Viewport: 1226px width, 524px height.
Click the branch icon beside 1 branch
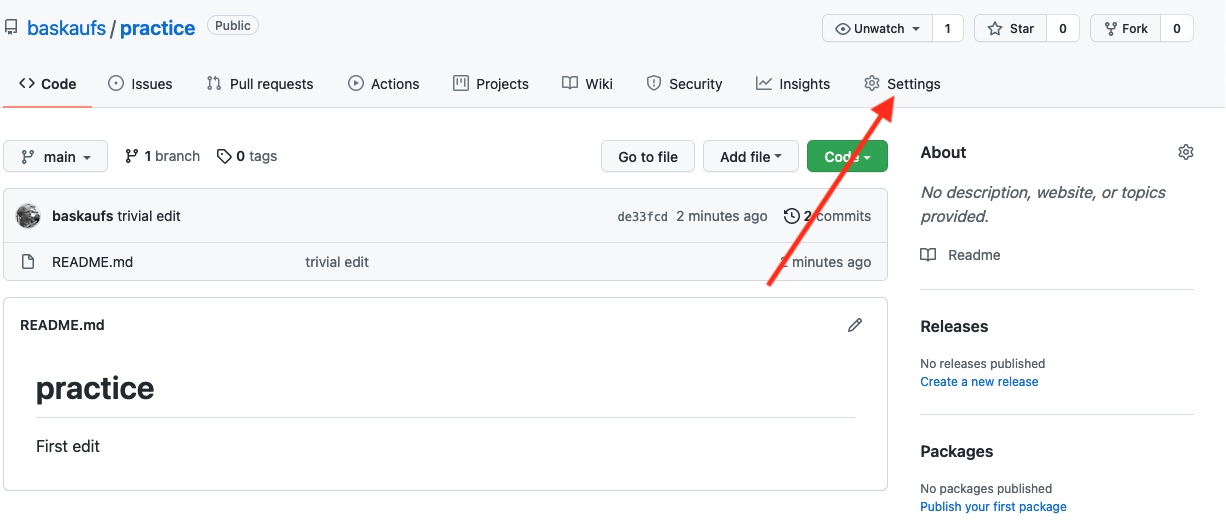click(132, 156)
